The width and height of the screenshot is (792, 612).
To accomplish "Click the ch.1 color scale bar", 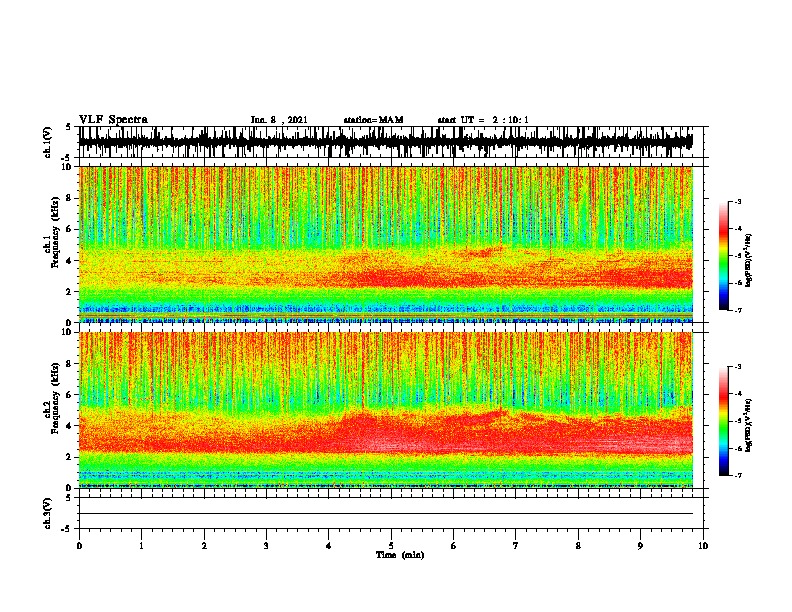I will pos(723,256).
